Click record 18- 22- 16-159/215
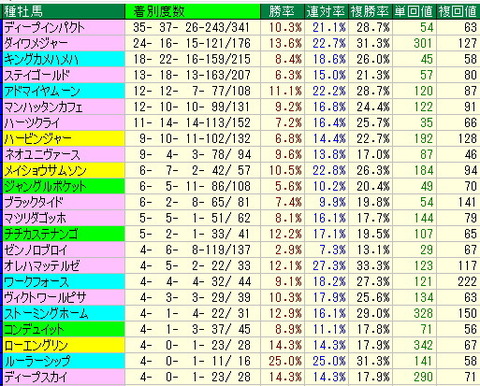480x386 pixels. click(192, 59)
